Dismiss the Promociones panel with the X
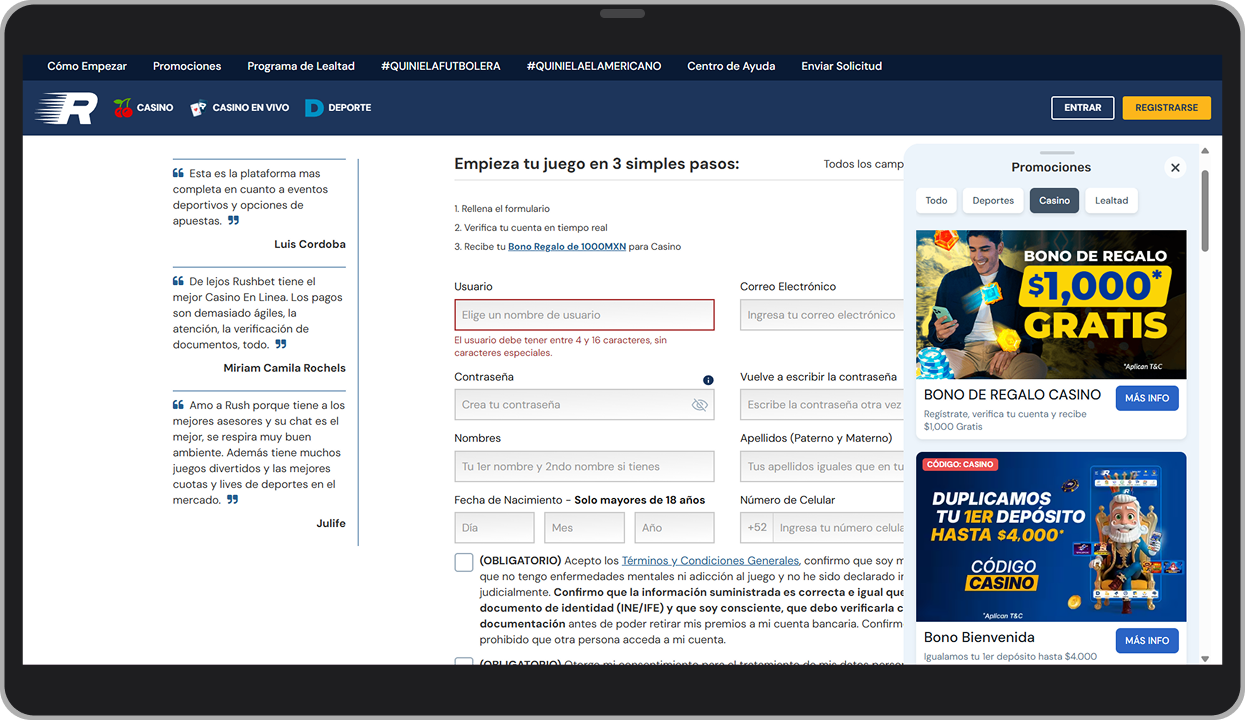The width and height of the screenshot is (1245, 720). coord(1175,167)
